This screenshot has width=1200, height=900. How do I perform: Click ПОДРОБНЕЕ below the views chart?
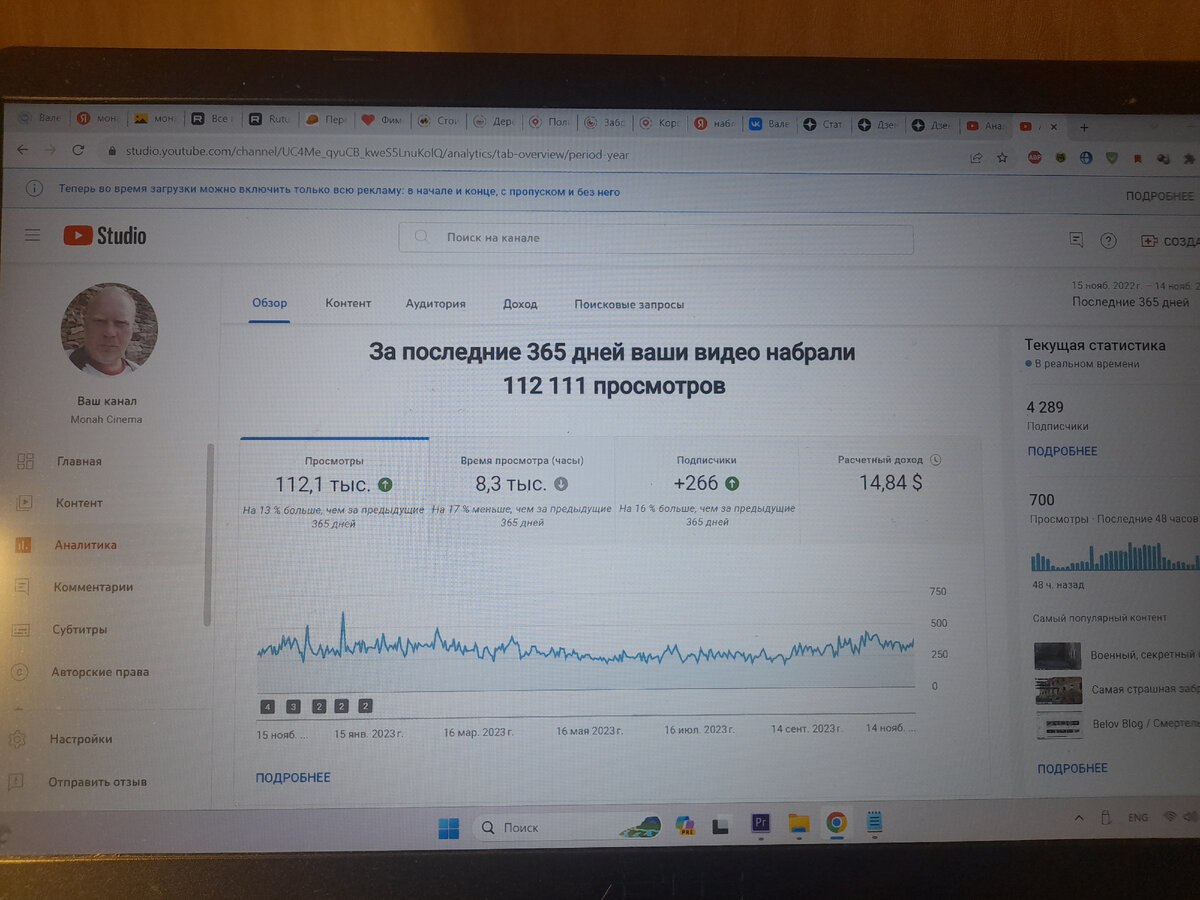tap(292, 777)
